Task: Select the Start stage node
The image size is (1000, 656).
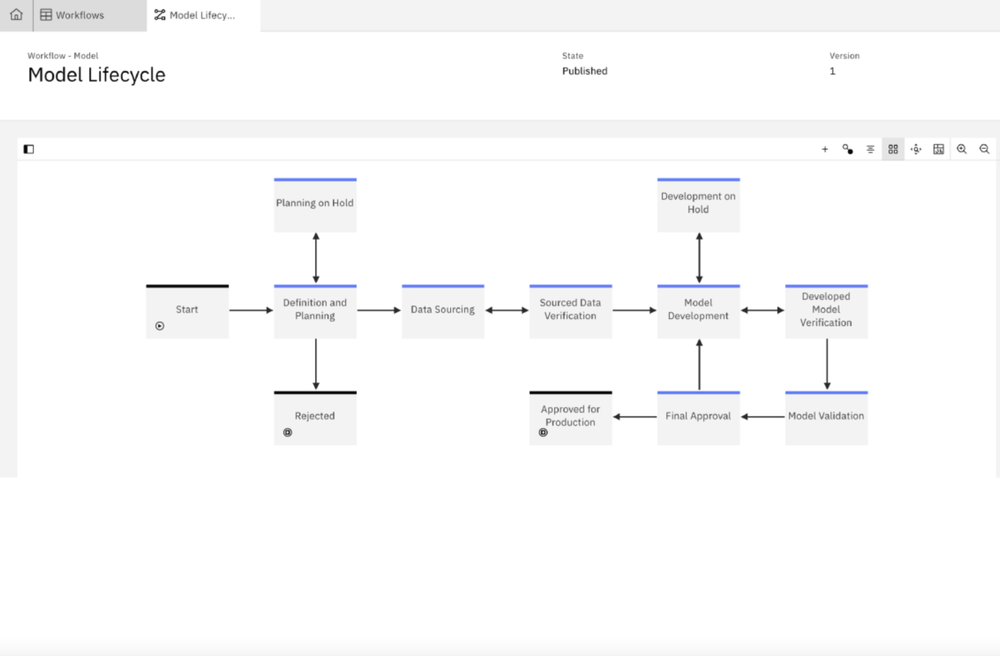Action: tap(187, 311)
